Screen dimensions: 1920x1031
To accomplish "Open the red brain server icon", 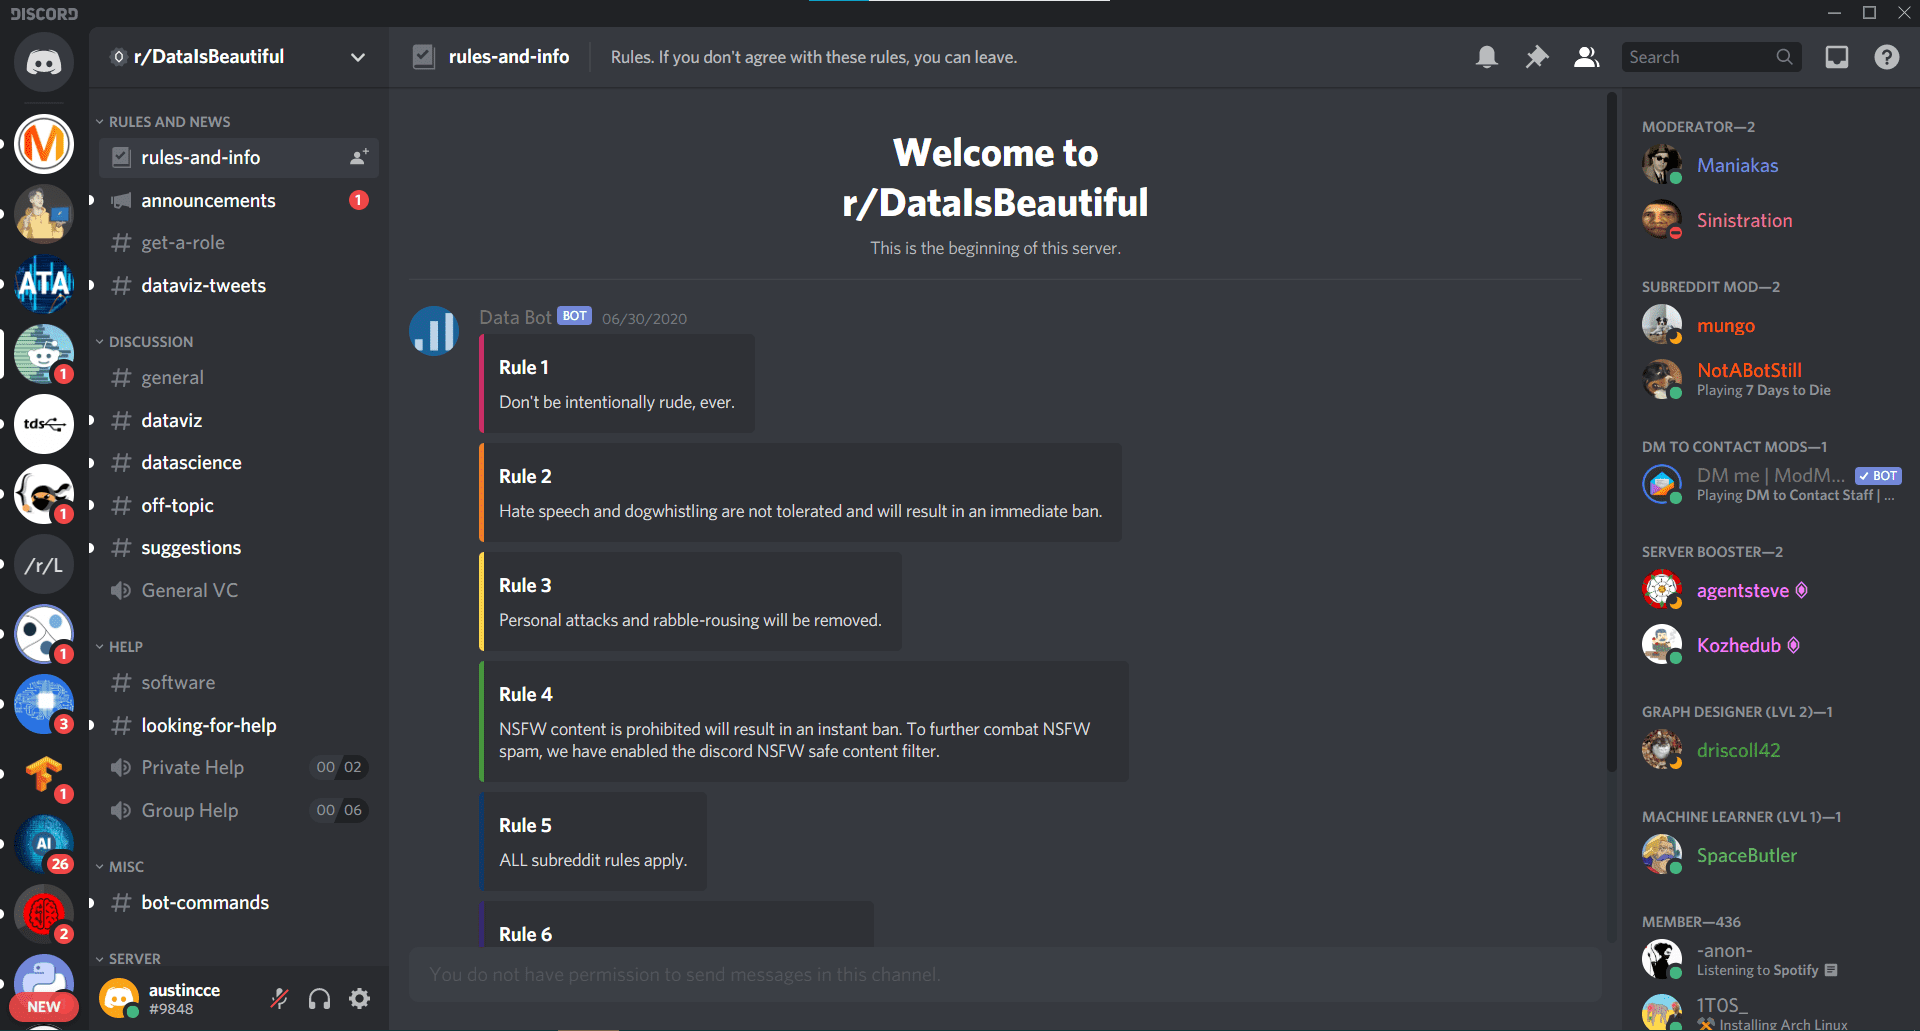I will 44,914.
